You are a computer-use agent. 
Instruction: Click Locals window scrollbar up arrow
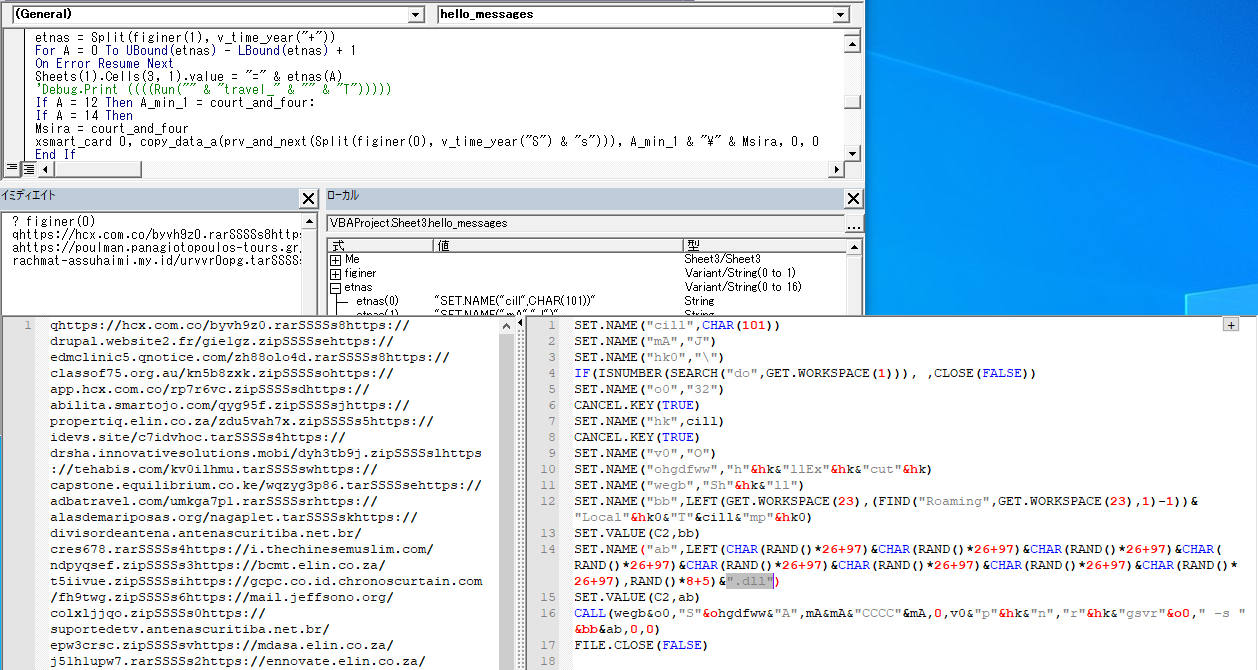tap(853, 245)
